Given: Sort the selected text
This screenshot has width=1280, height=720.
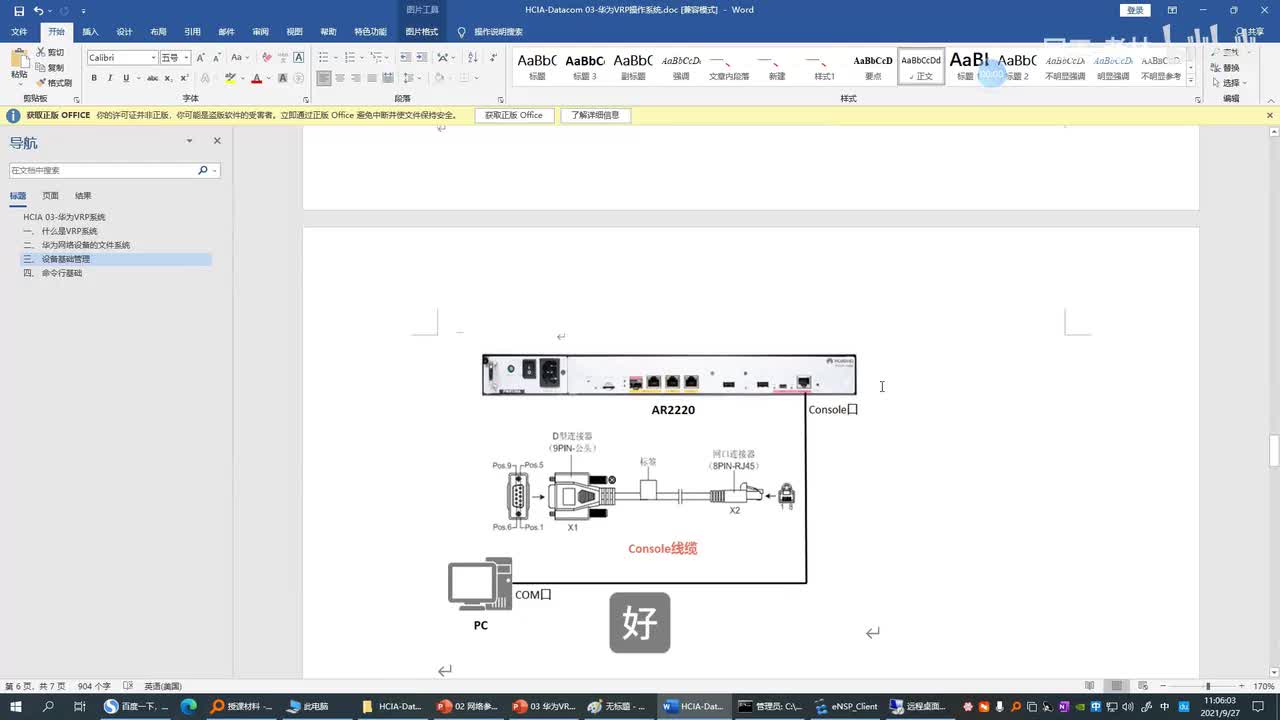Looking at the screenshot, I should click(472, 58).
